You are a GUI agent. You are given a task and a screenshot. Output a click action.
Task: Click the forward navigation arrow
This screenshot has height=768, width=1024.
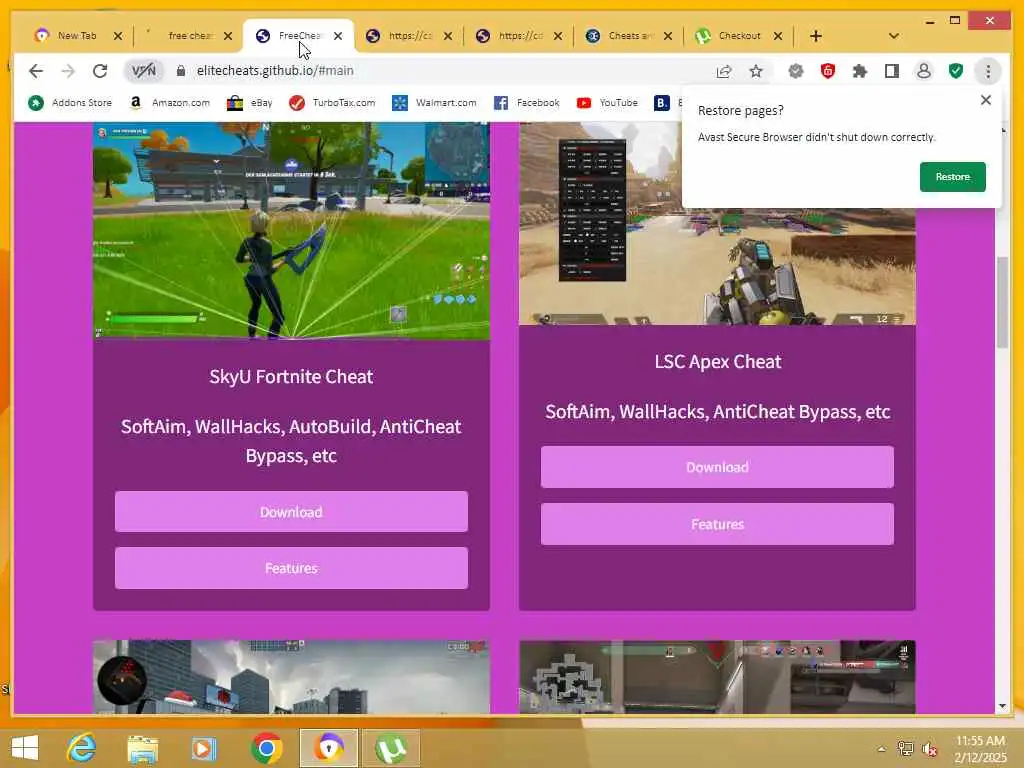tap(68, 71)
